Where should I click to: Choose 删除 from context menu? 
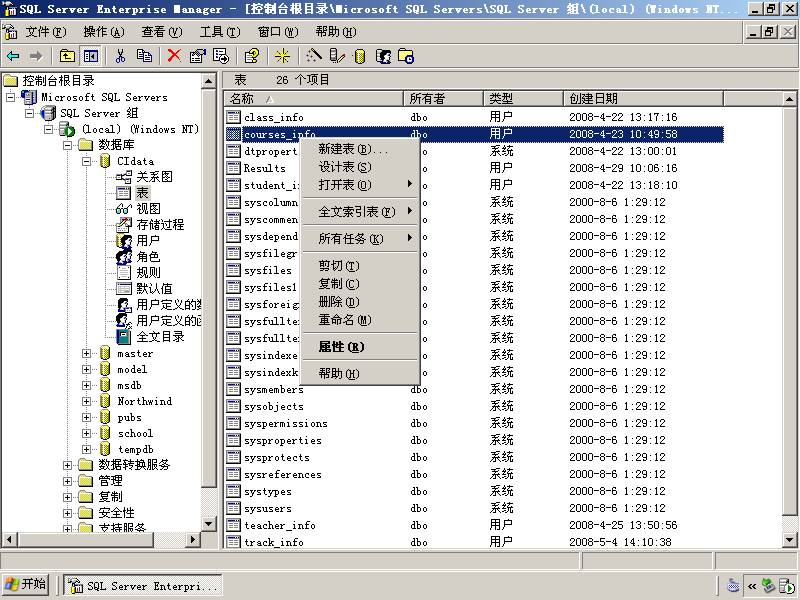click(x=360, y=302)
